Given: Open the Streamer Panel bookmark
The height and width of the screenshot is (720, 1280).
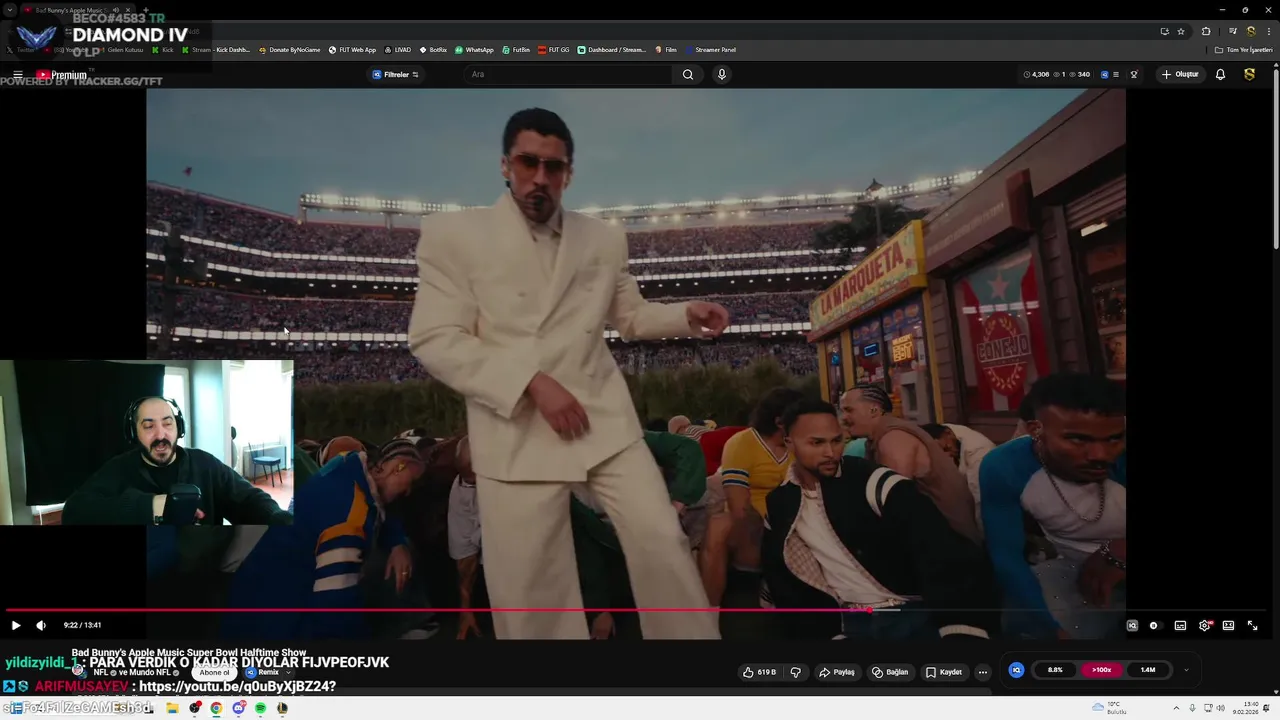Looking at the screenshot, I should (x=711, y=50).
